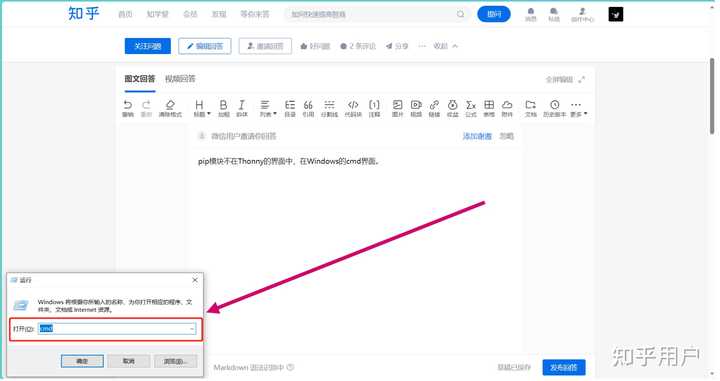Go to the 首页 home nav item
Viewport: 720px width, 381px height.
point(125,14)
